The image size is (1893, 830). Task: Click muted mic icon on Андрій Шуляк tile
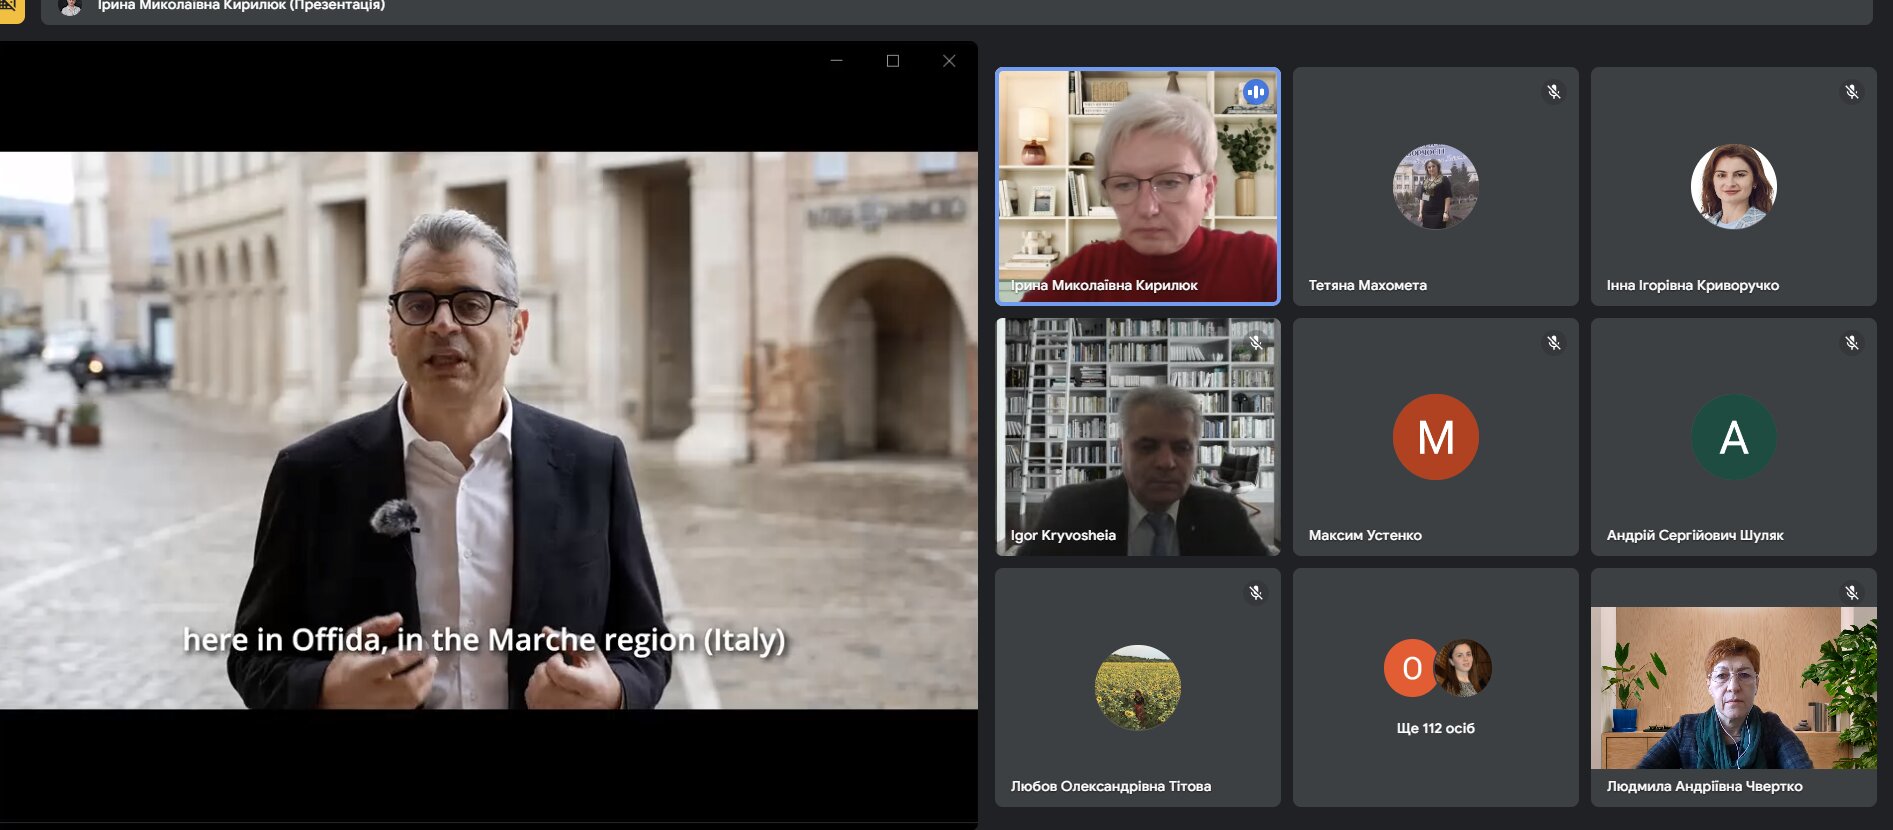(1851, 343)
